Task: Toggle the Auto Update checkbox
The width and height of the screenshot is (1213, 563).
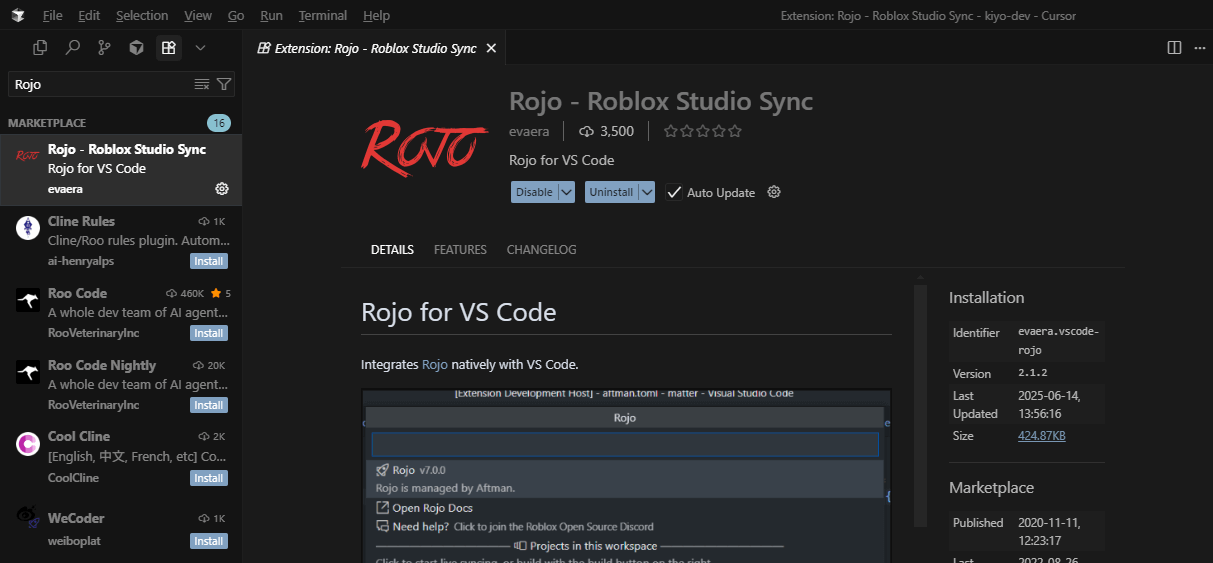Action: tap(675, 192)
